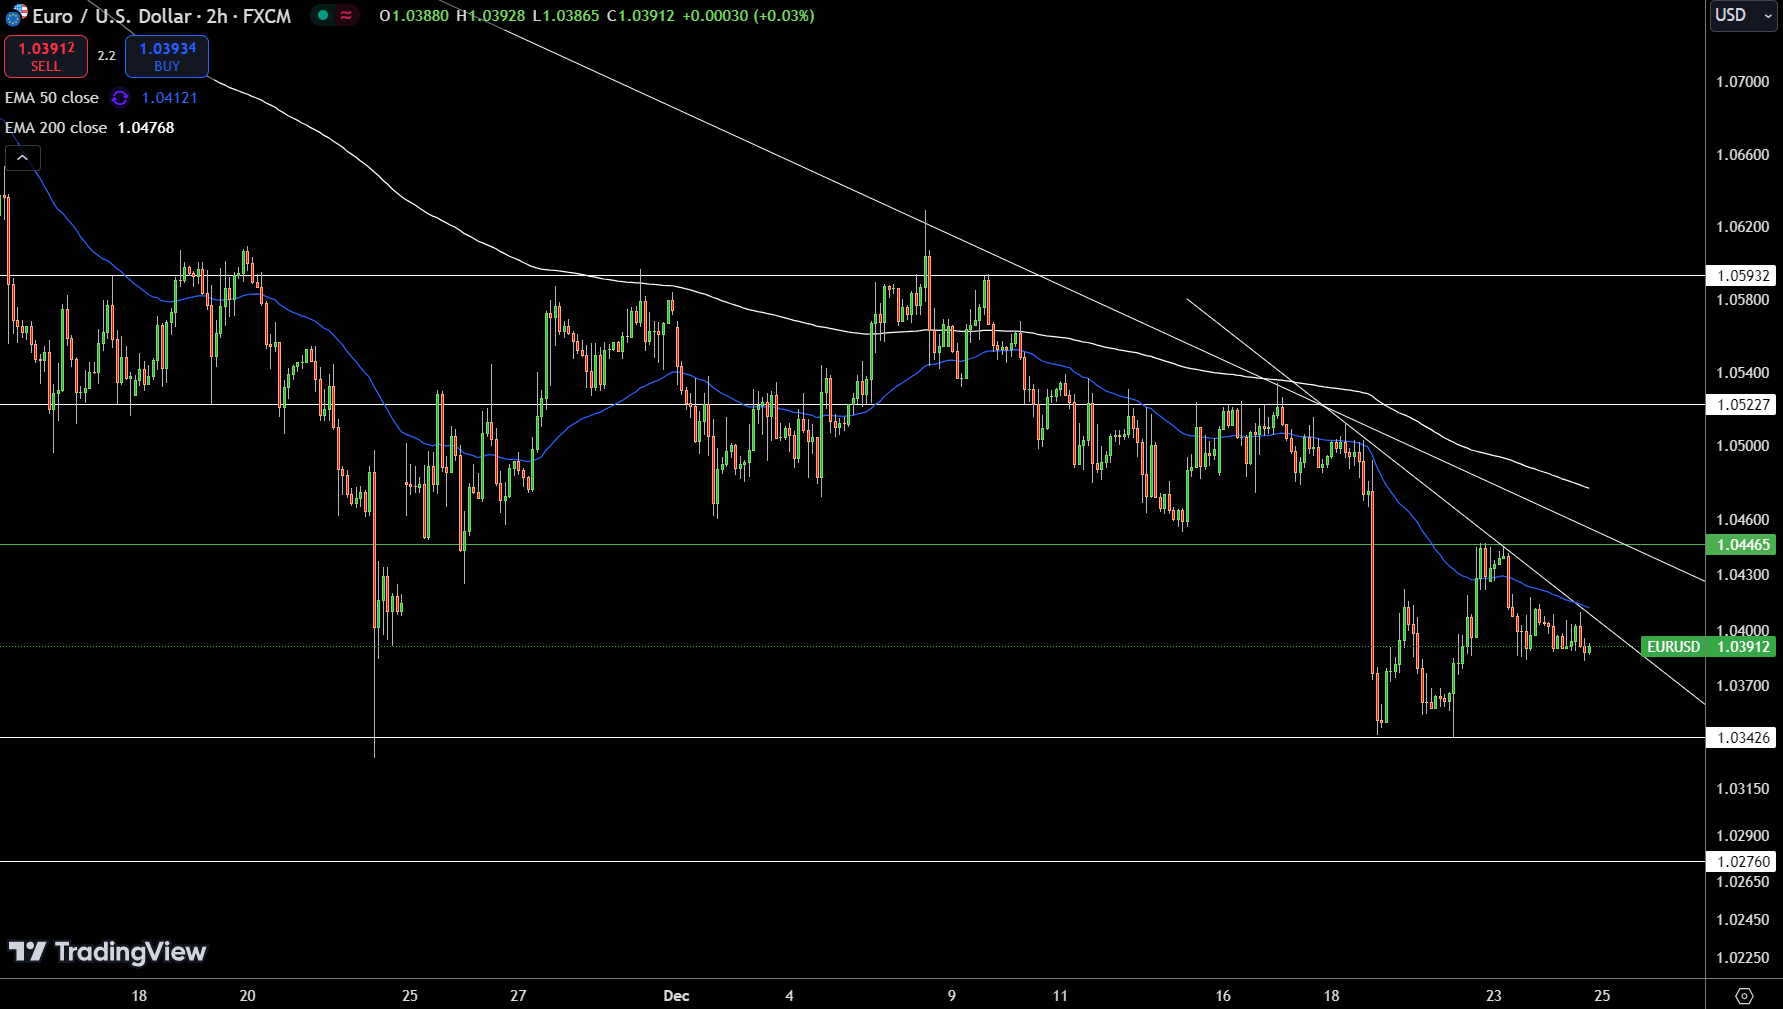The width and height of the screenshot is (1783, 1009).
Task: Click the EMA 200 value 1.04768
Action: (146, 128)
